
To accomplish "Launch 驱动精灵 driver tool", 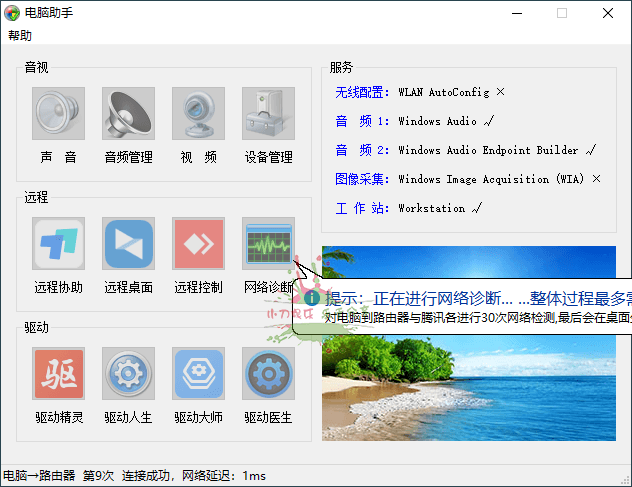I will tap(58, 374).
